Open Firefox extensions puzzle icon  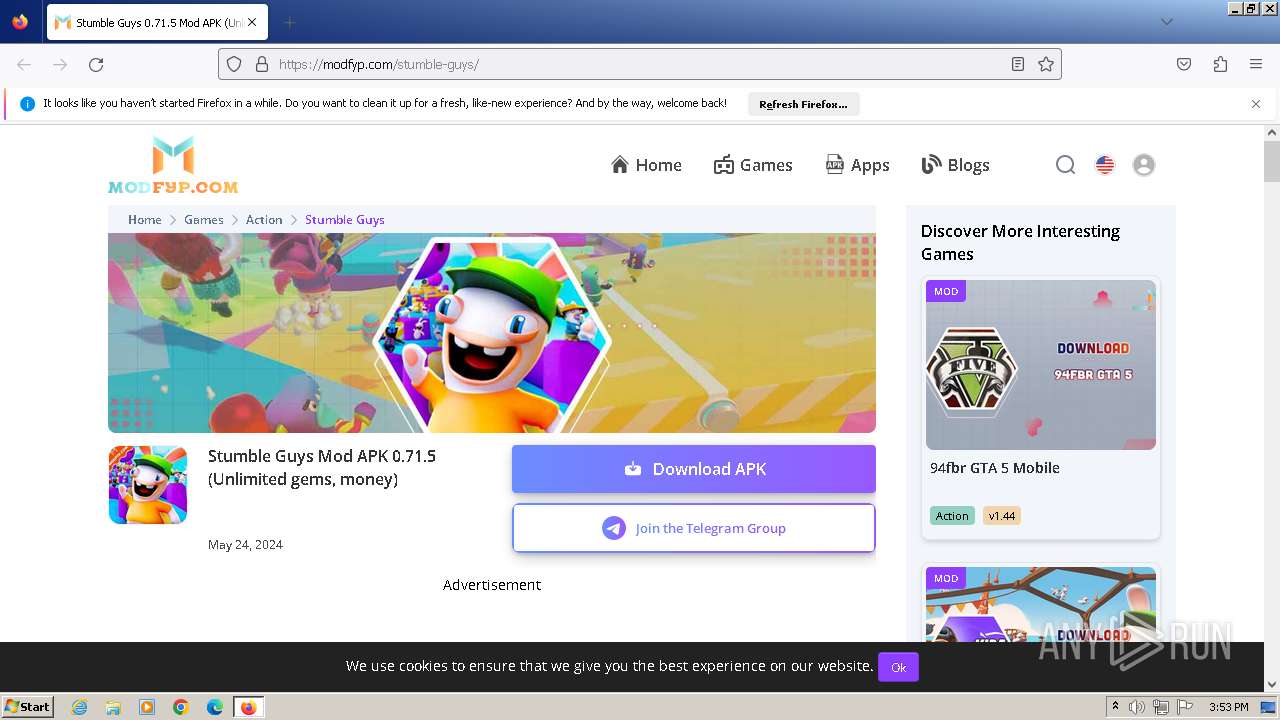[1220, 64]
